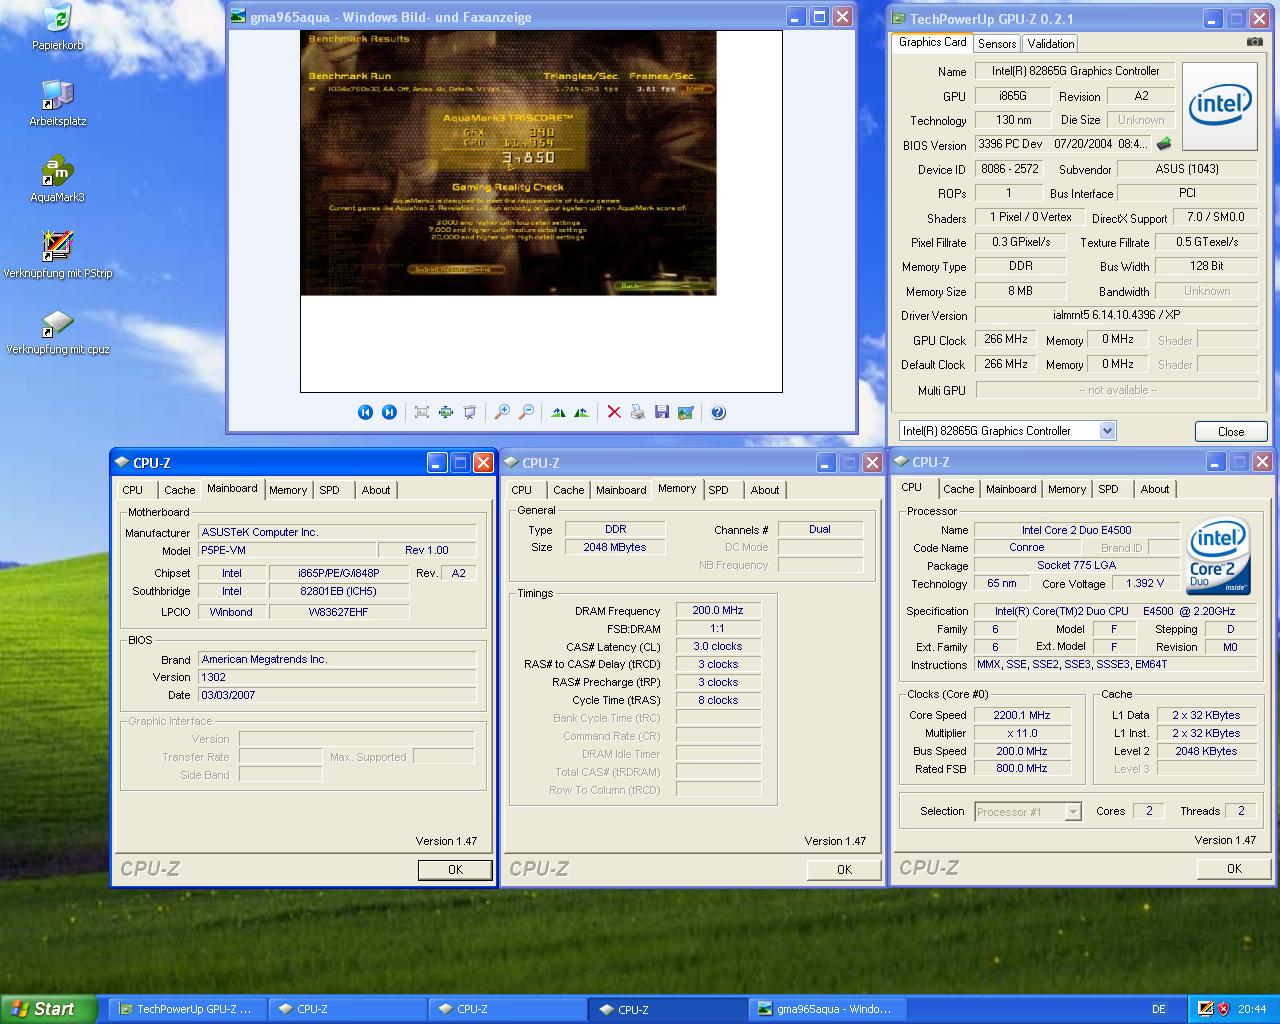The width and height of the screenshot is (1280, 1024).
Task: Open Processor #1 selection dropdown in CPU-Z
Action: pos(1072,812)
